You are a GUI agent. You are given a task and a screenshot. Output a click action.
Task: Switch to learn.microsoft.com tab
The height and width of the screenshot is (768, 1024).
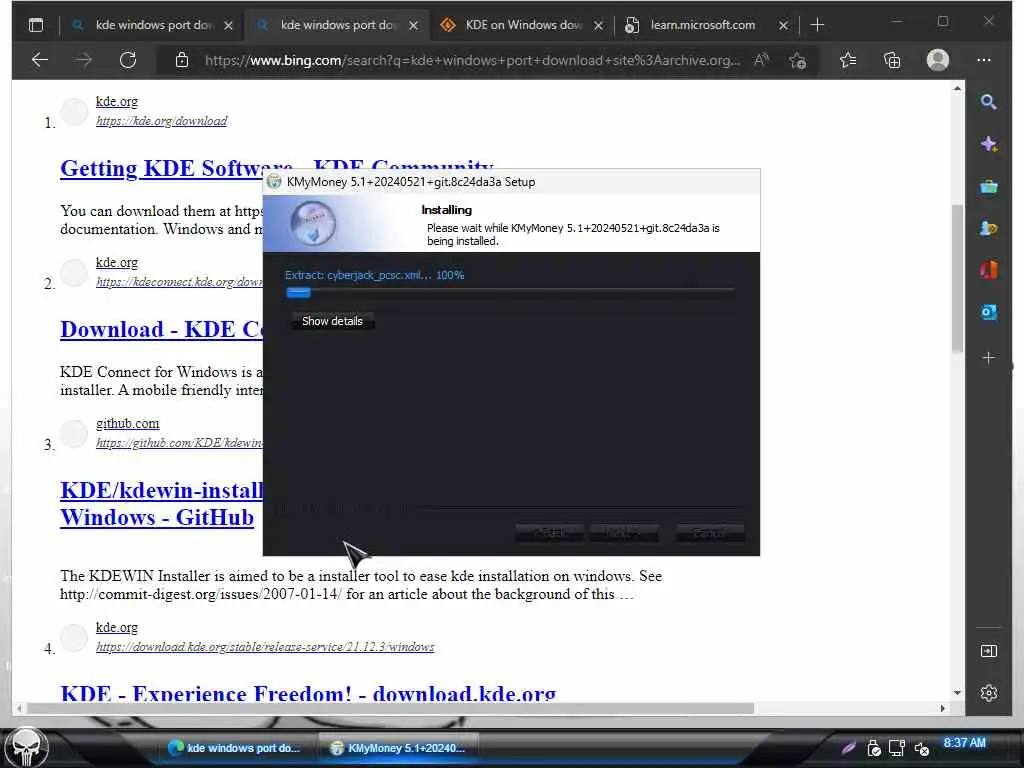703,25
